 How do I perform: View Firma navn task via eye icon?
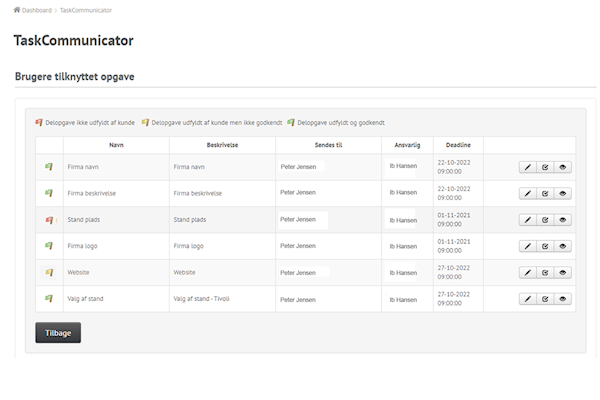[x=563, y=167]
